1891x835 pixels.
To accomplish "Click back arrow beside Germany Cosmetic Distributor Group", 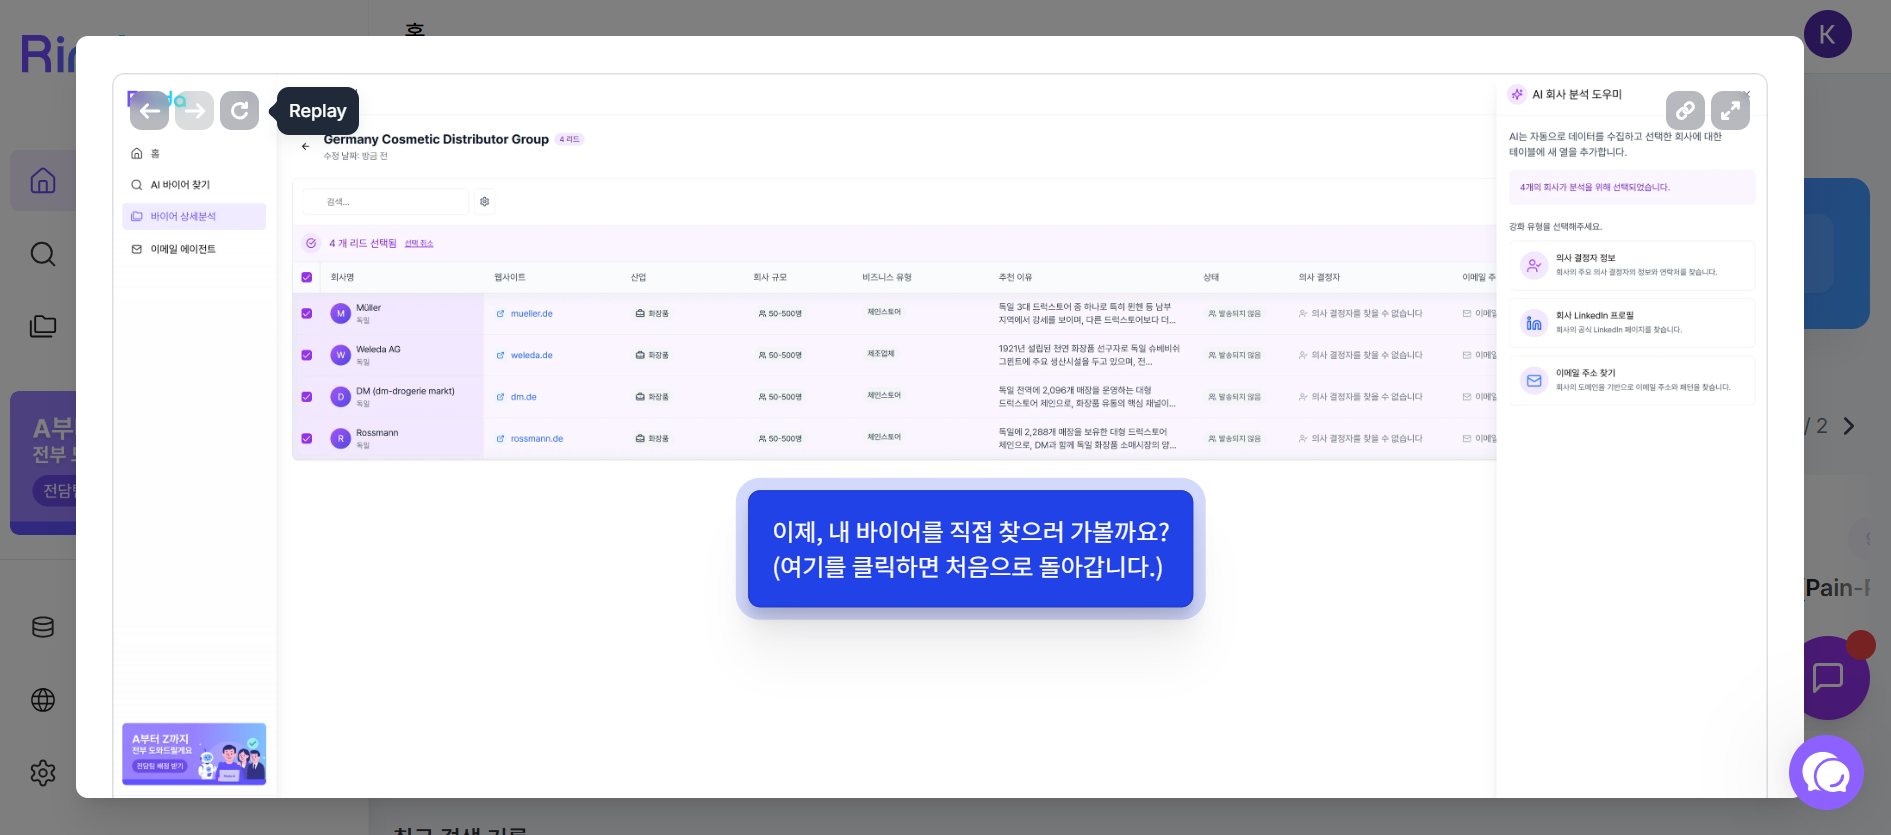I will click(306, 146).
